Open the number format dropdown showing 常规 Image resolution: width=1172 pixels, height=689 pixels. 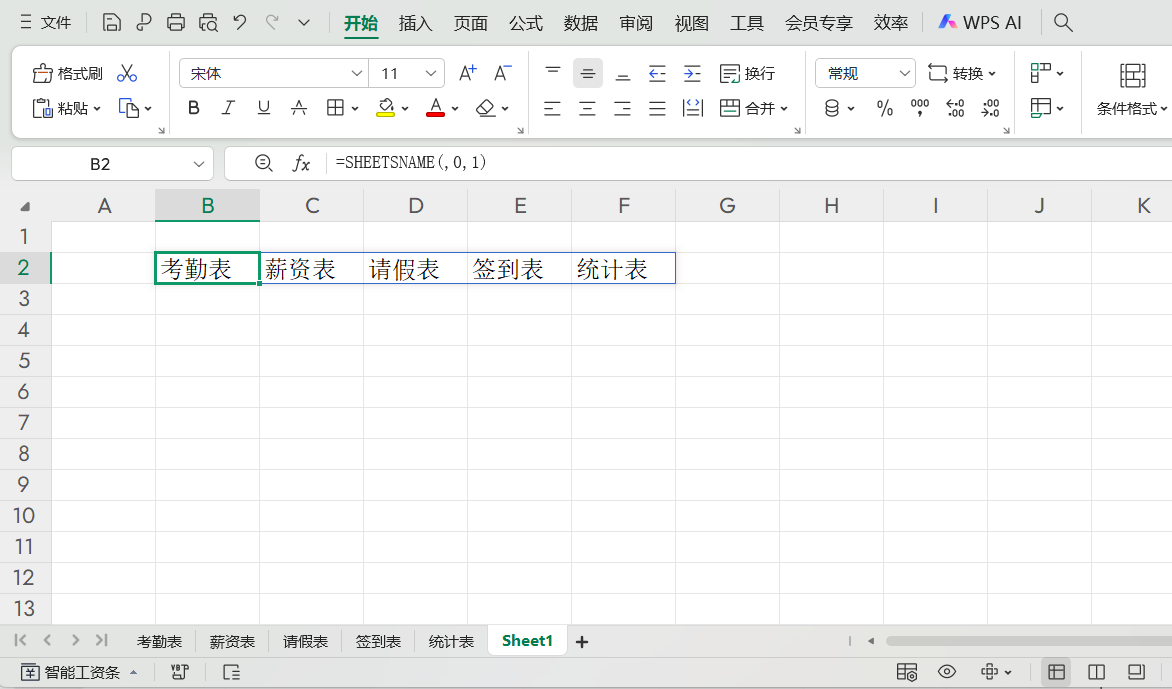[903, 72]
